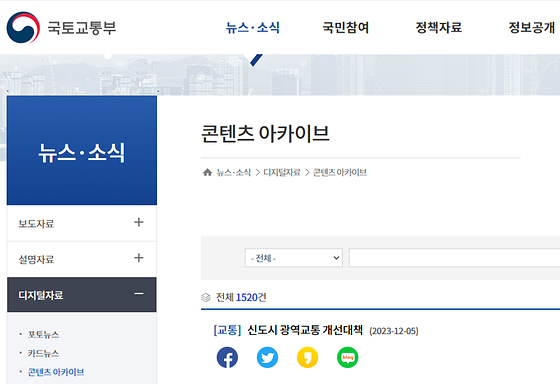Open the 정책자료 top menu
560x384 pixels.
[439, 28]
